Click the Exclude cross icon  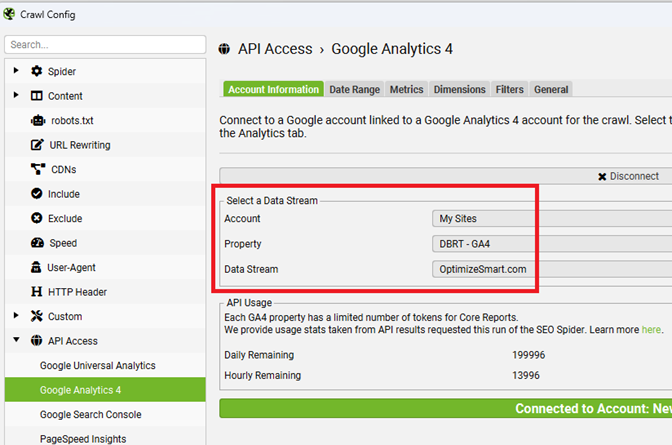coord(37,218)
